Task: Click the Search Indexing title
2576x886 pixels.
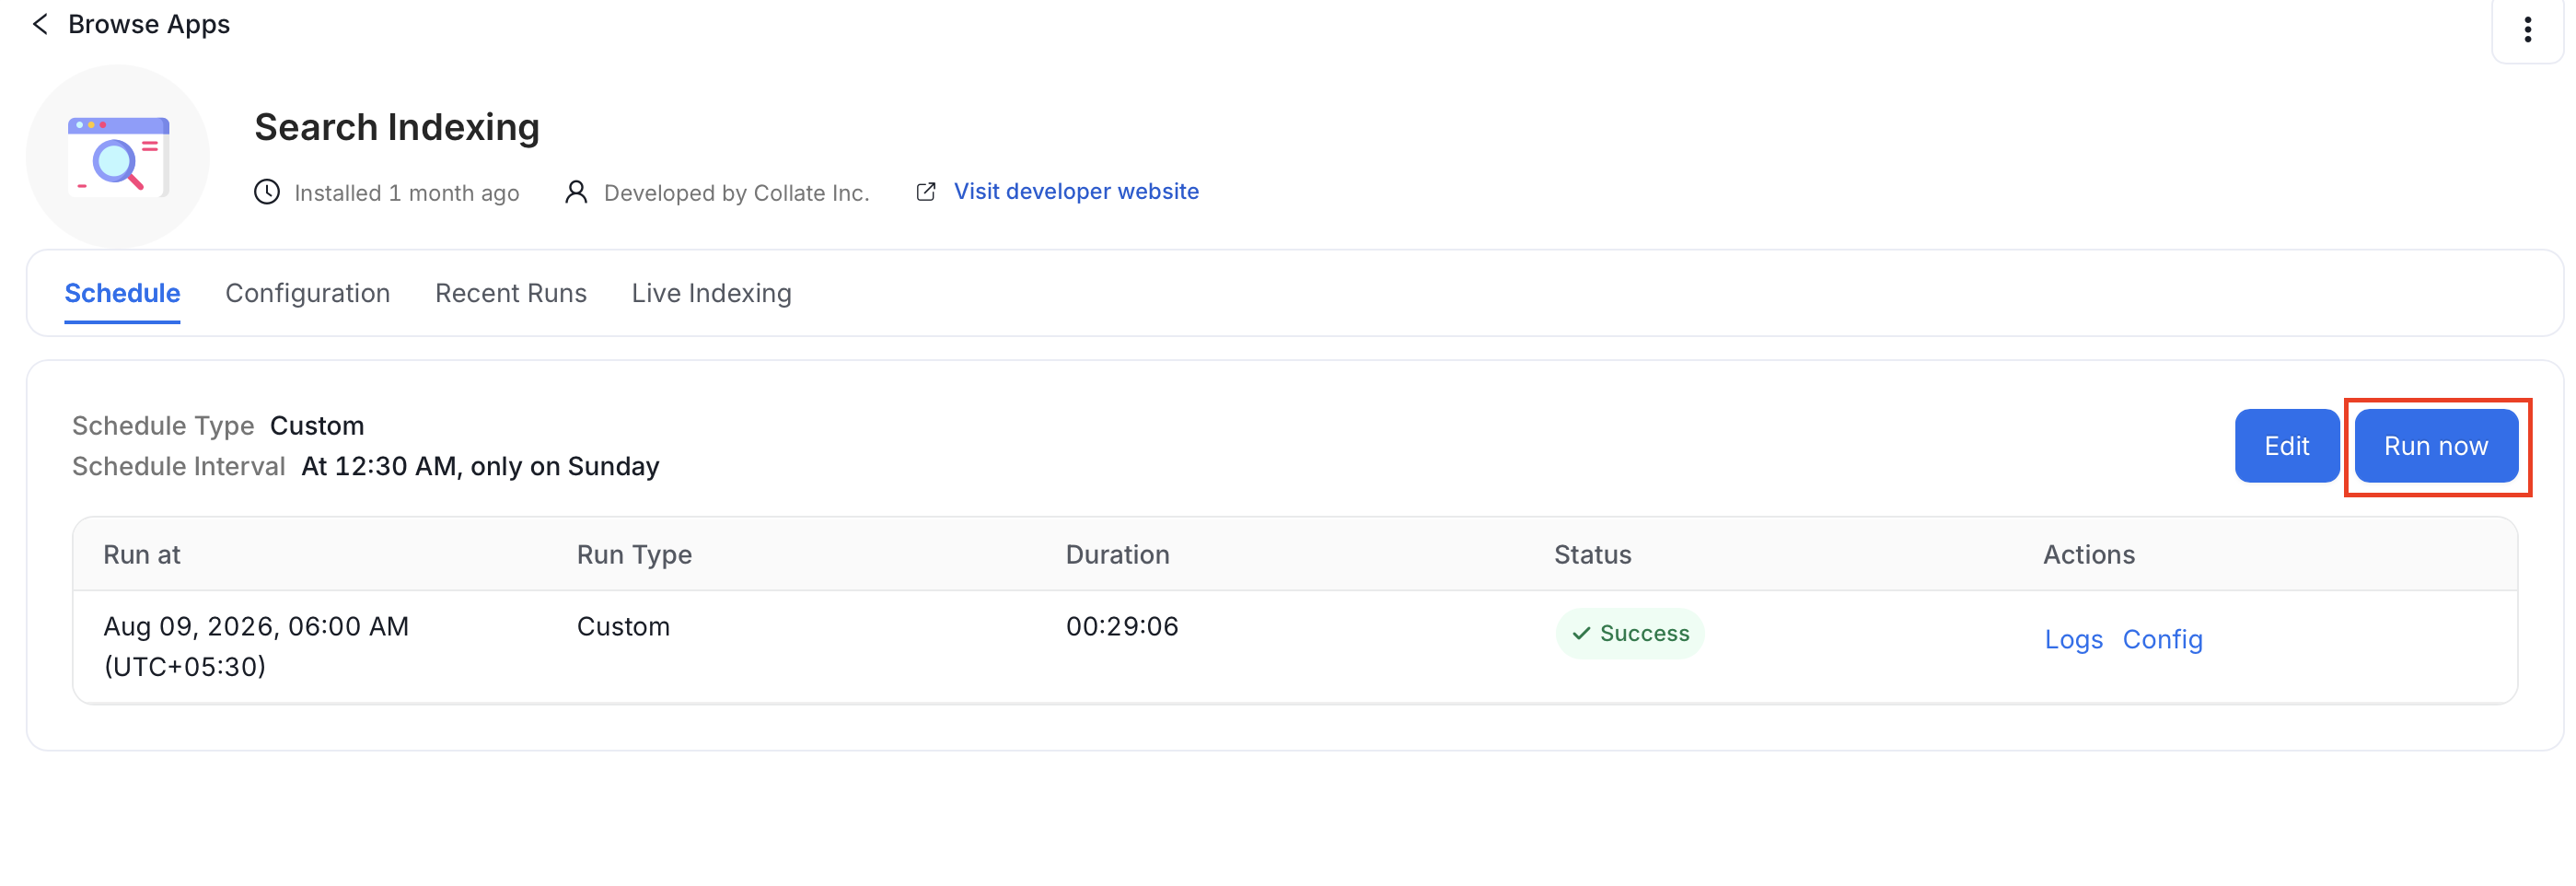Action: [397, 127]
